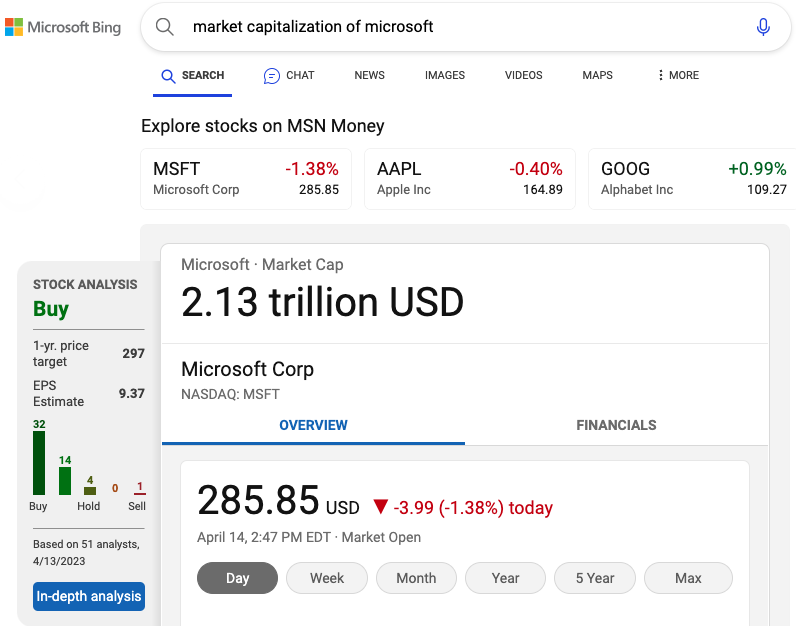Select the Year chart range

click(x=505, y=578)
